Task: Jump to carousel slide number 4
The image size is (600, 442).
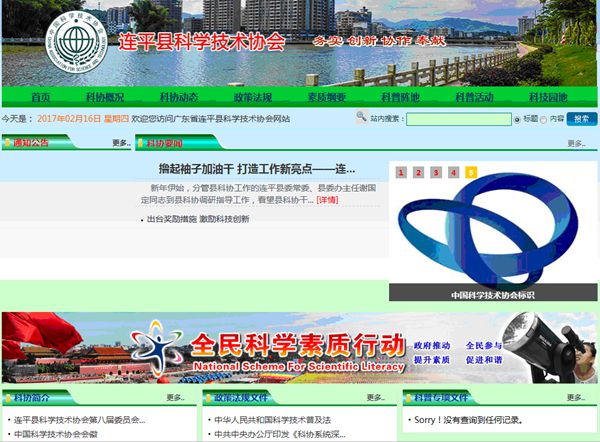Action: [453, 172]
